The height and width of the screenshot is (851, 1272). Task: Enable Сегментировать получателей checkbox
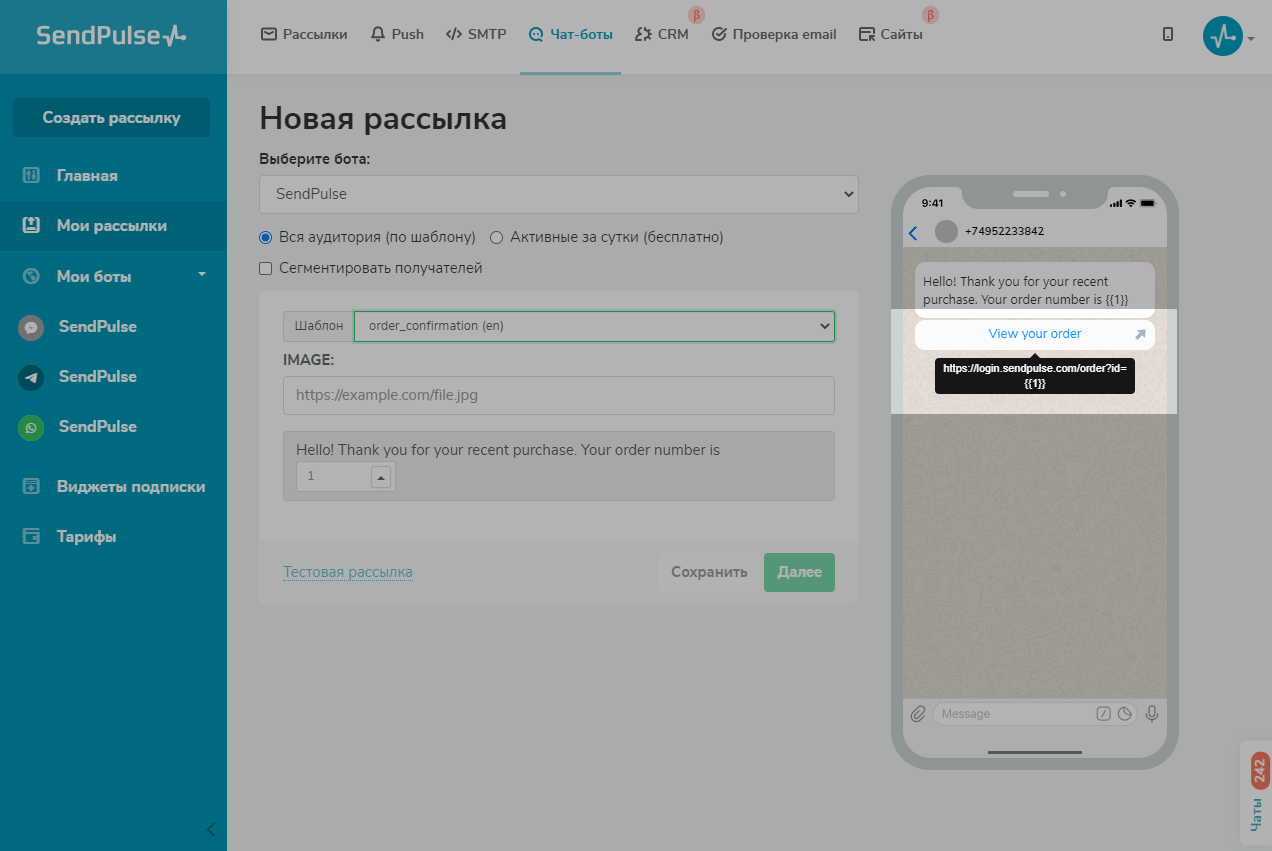[265, 268]
